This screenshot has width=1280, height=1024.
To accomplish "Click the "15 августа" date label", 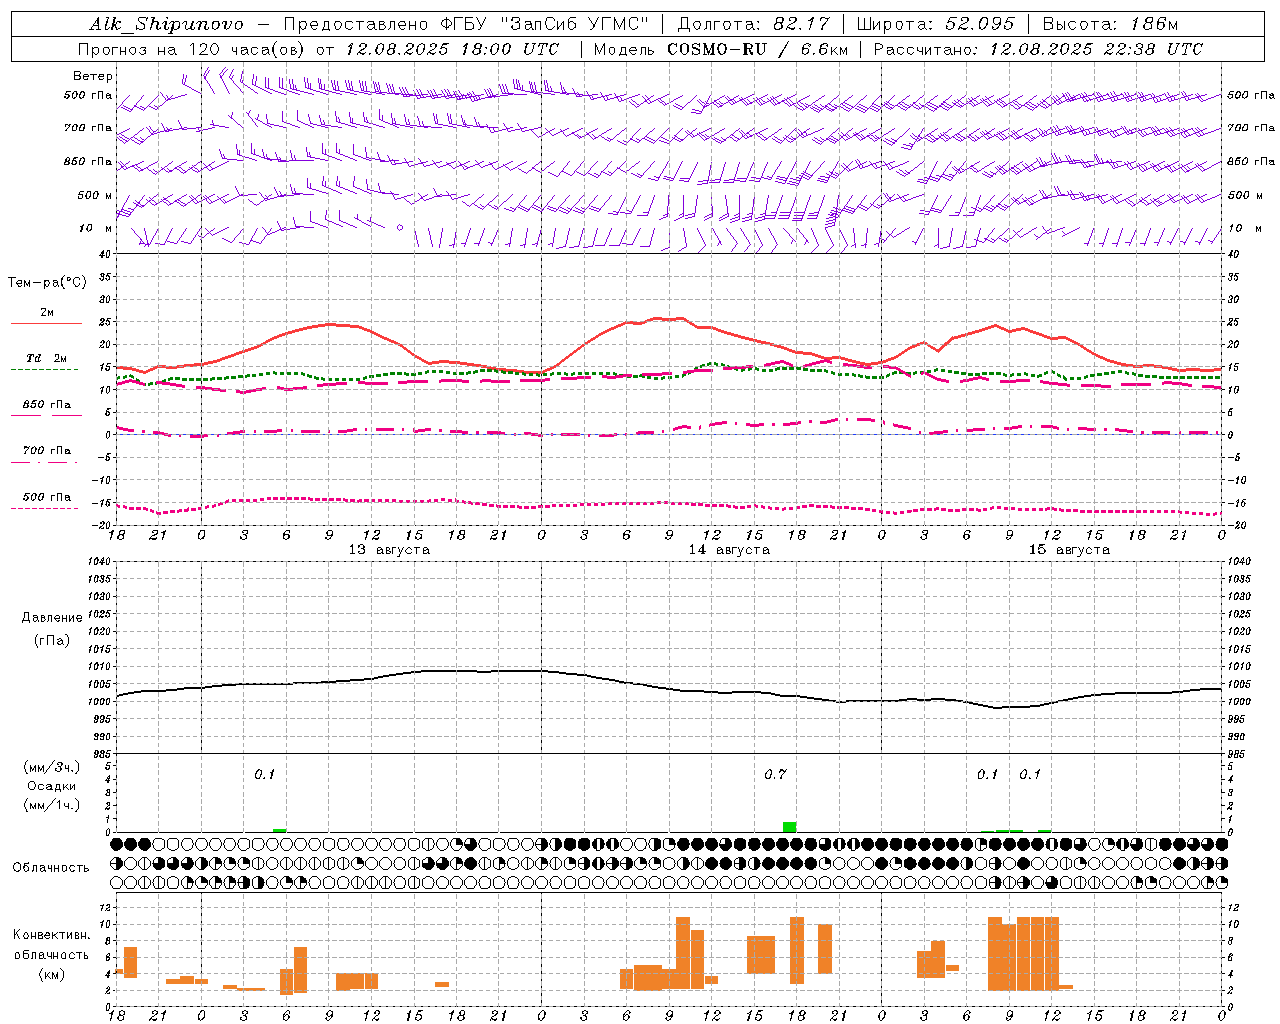I will (1069, 550).
